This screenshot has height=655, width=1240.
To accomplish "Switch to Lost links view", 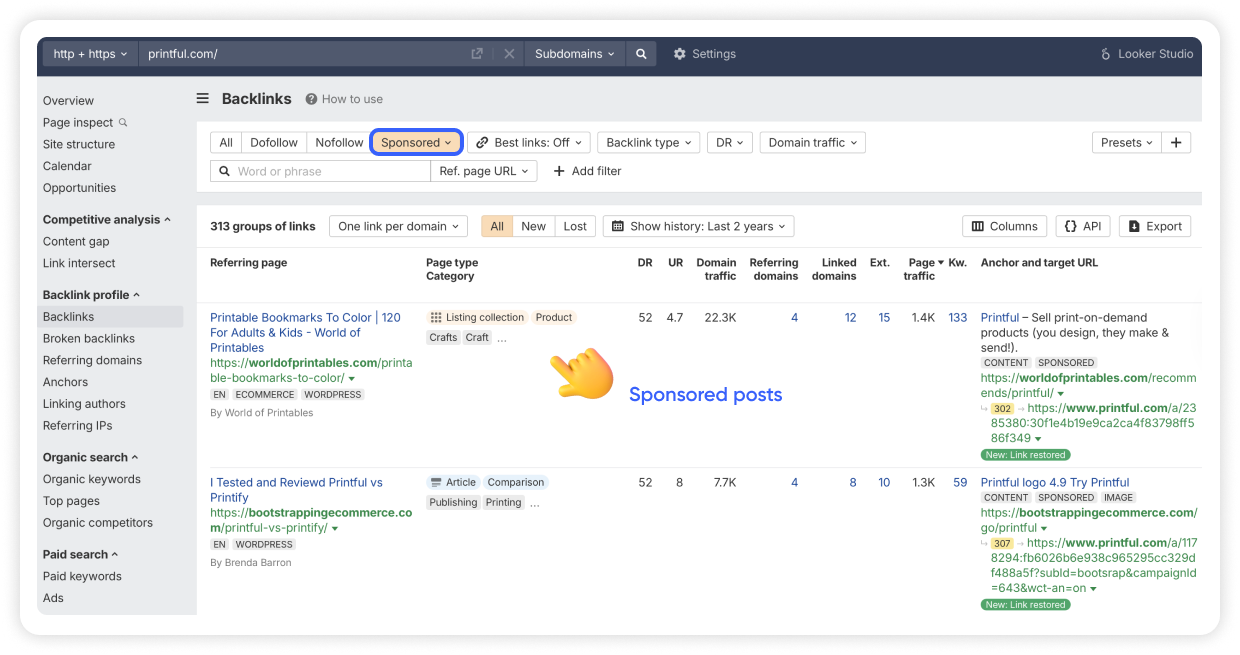I will (x=575, y=226).
